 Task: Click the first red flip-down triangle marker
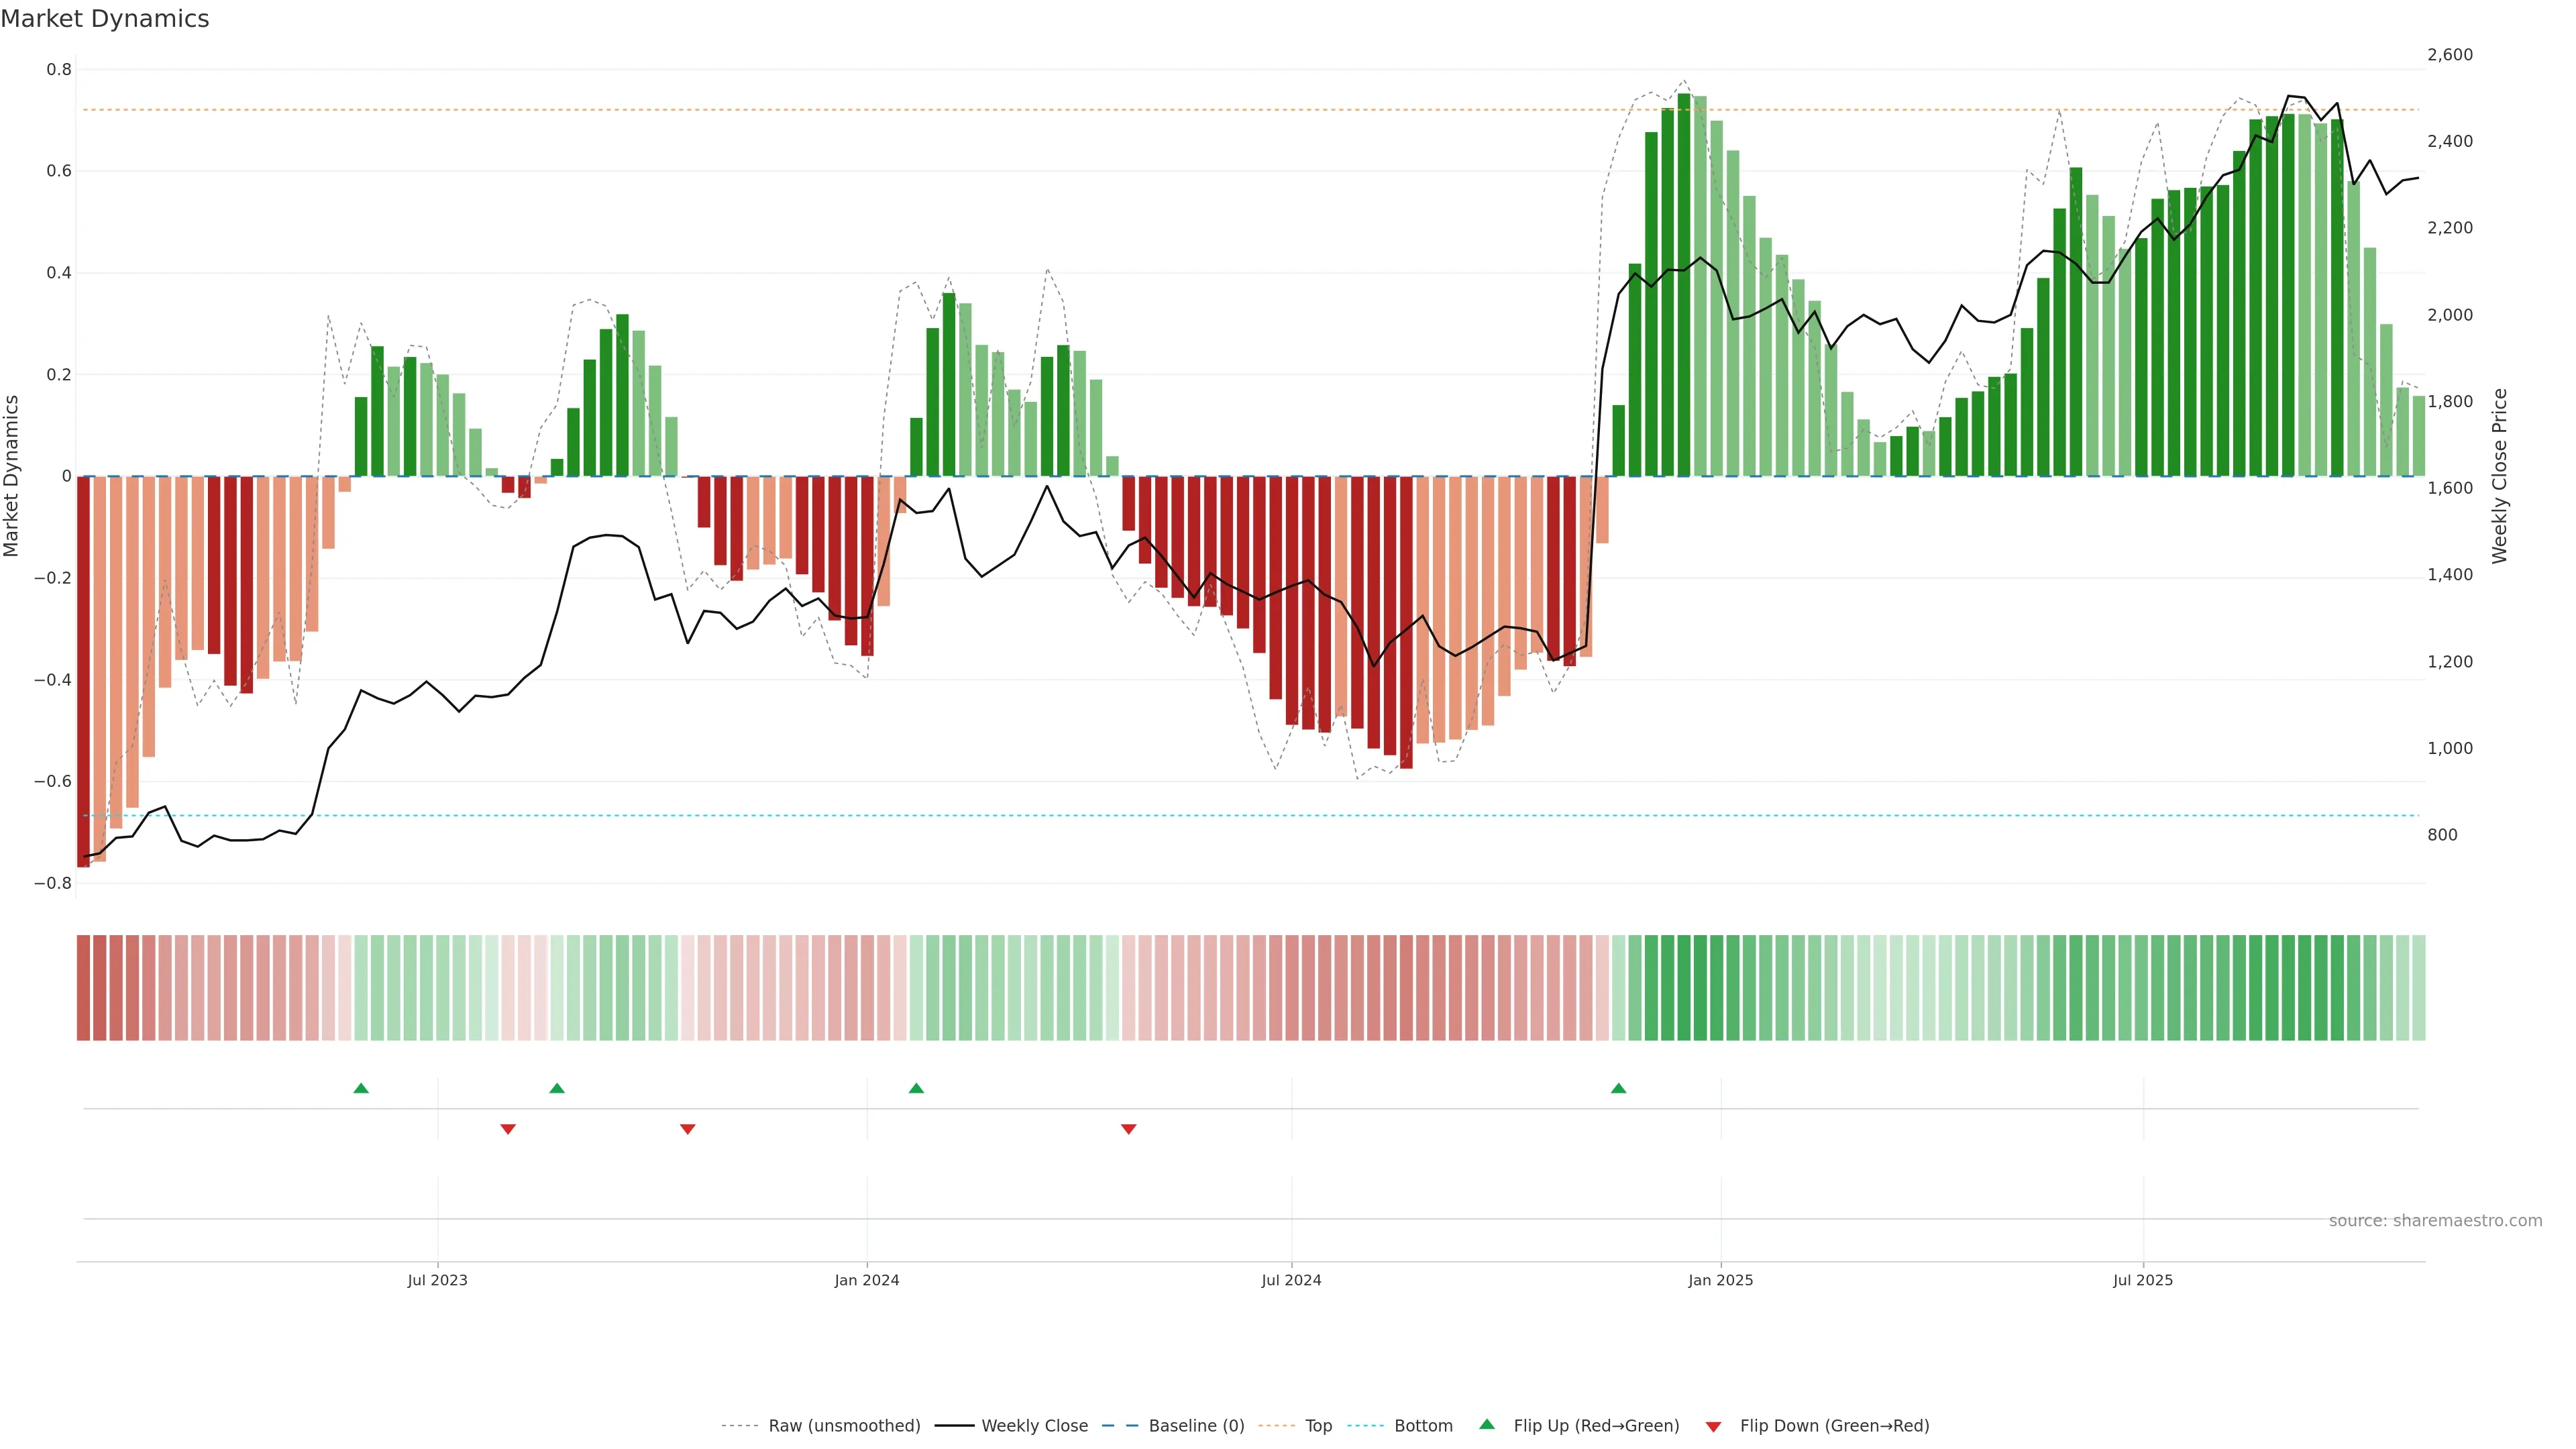click(x=508, y=1129)
